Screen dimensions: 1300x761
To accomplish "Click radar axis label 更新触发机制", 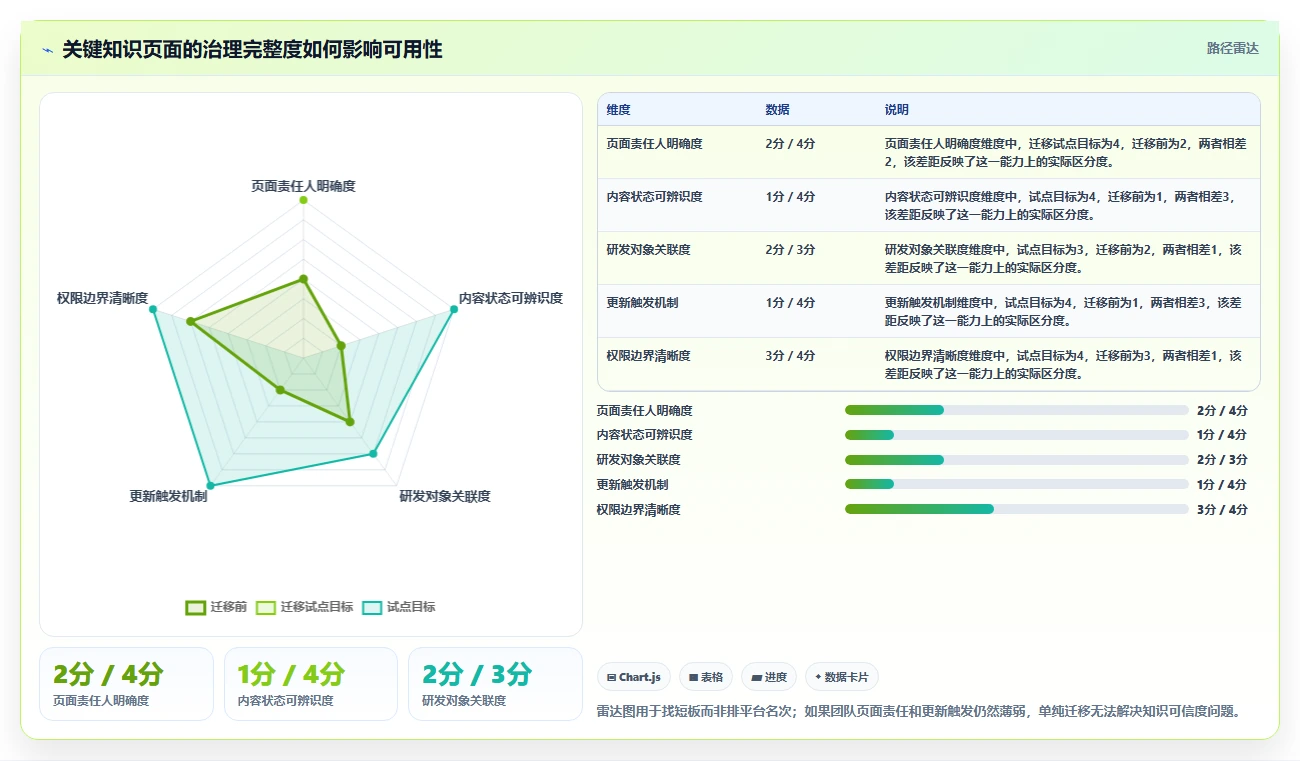I will (168, 496).
